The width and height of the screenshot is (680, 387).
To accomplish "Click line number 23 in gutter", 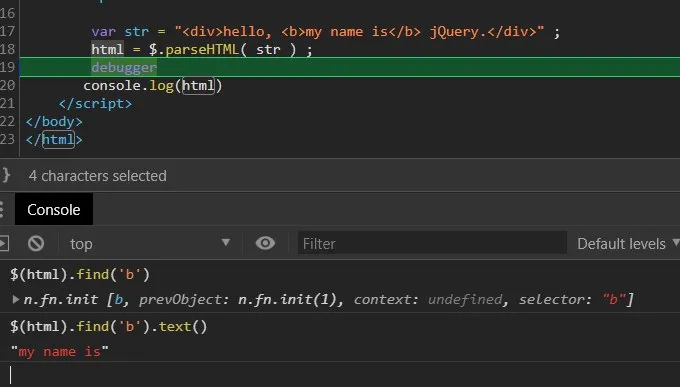I will click(7, 139).
